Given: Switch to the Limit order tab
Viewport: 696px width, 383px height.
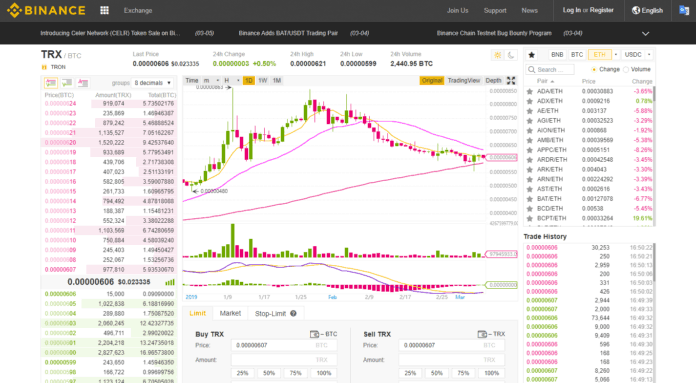Looking at the screenshot, I should (x=198, y=313).
